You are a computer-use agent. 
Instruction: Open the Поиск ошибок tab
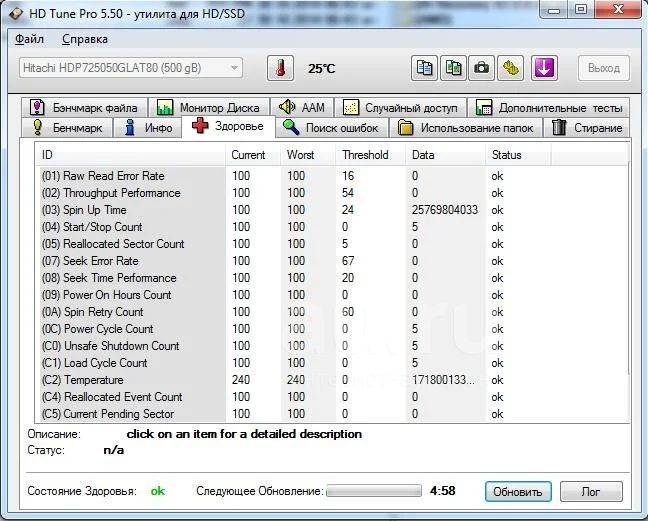click(331, 128)
